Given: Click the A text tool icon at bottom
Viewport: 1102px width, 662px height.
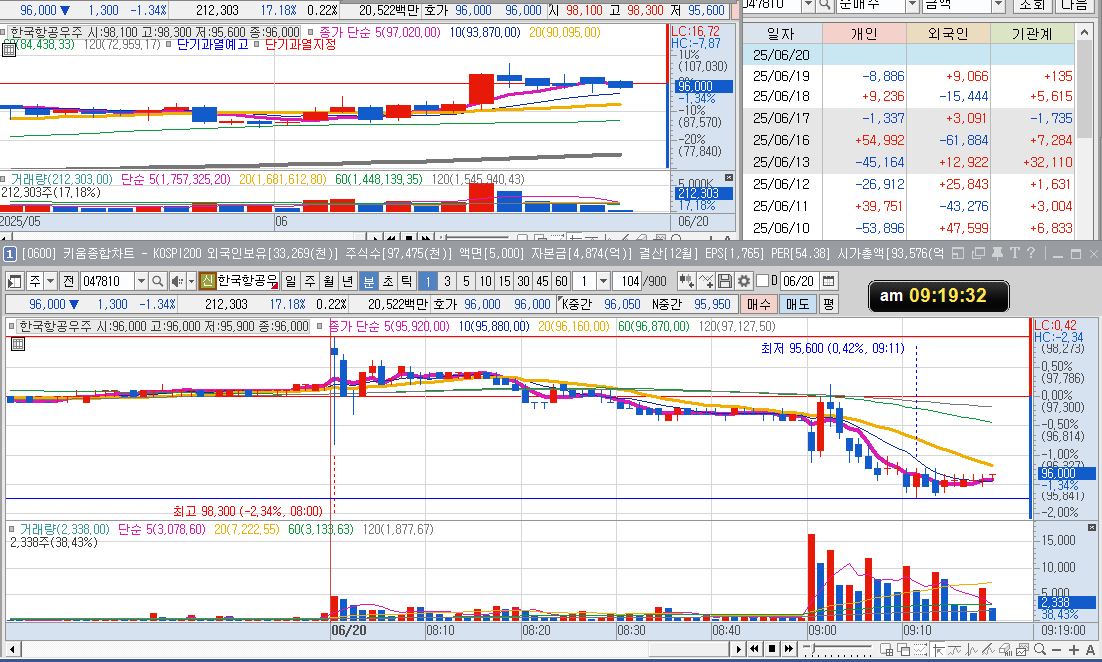Looking at the screenshot, I should 1090,650.
